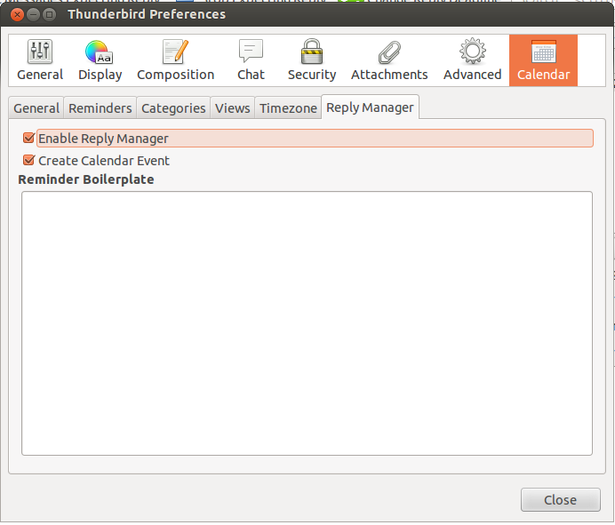Viewport: 615px width, 525px height.
Task: Select the Reply Manager tab
Action: [x=370, y=107]
